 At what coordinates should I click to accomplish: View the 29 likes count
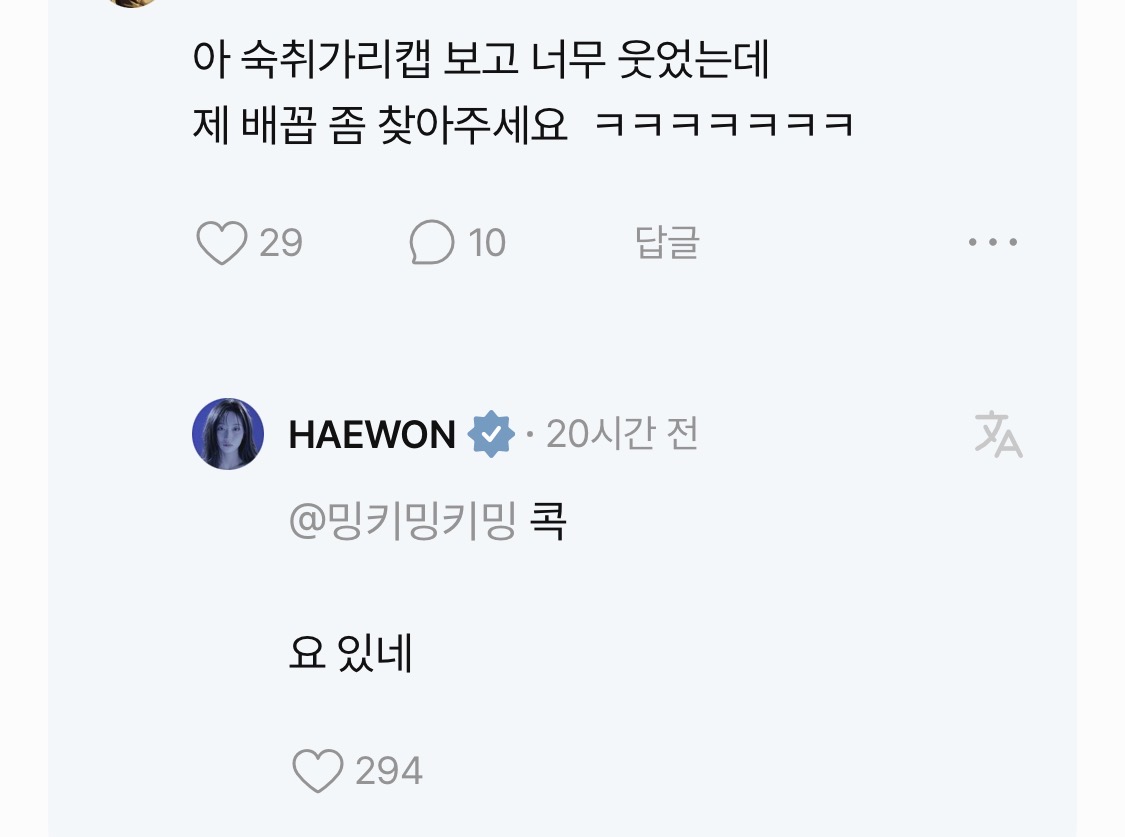coord(281,242)
